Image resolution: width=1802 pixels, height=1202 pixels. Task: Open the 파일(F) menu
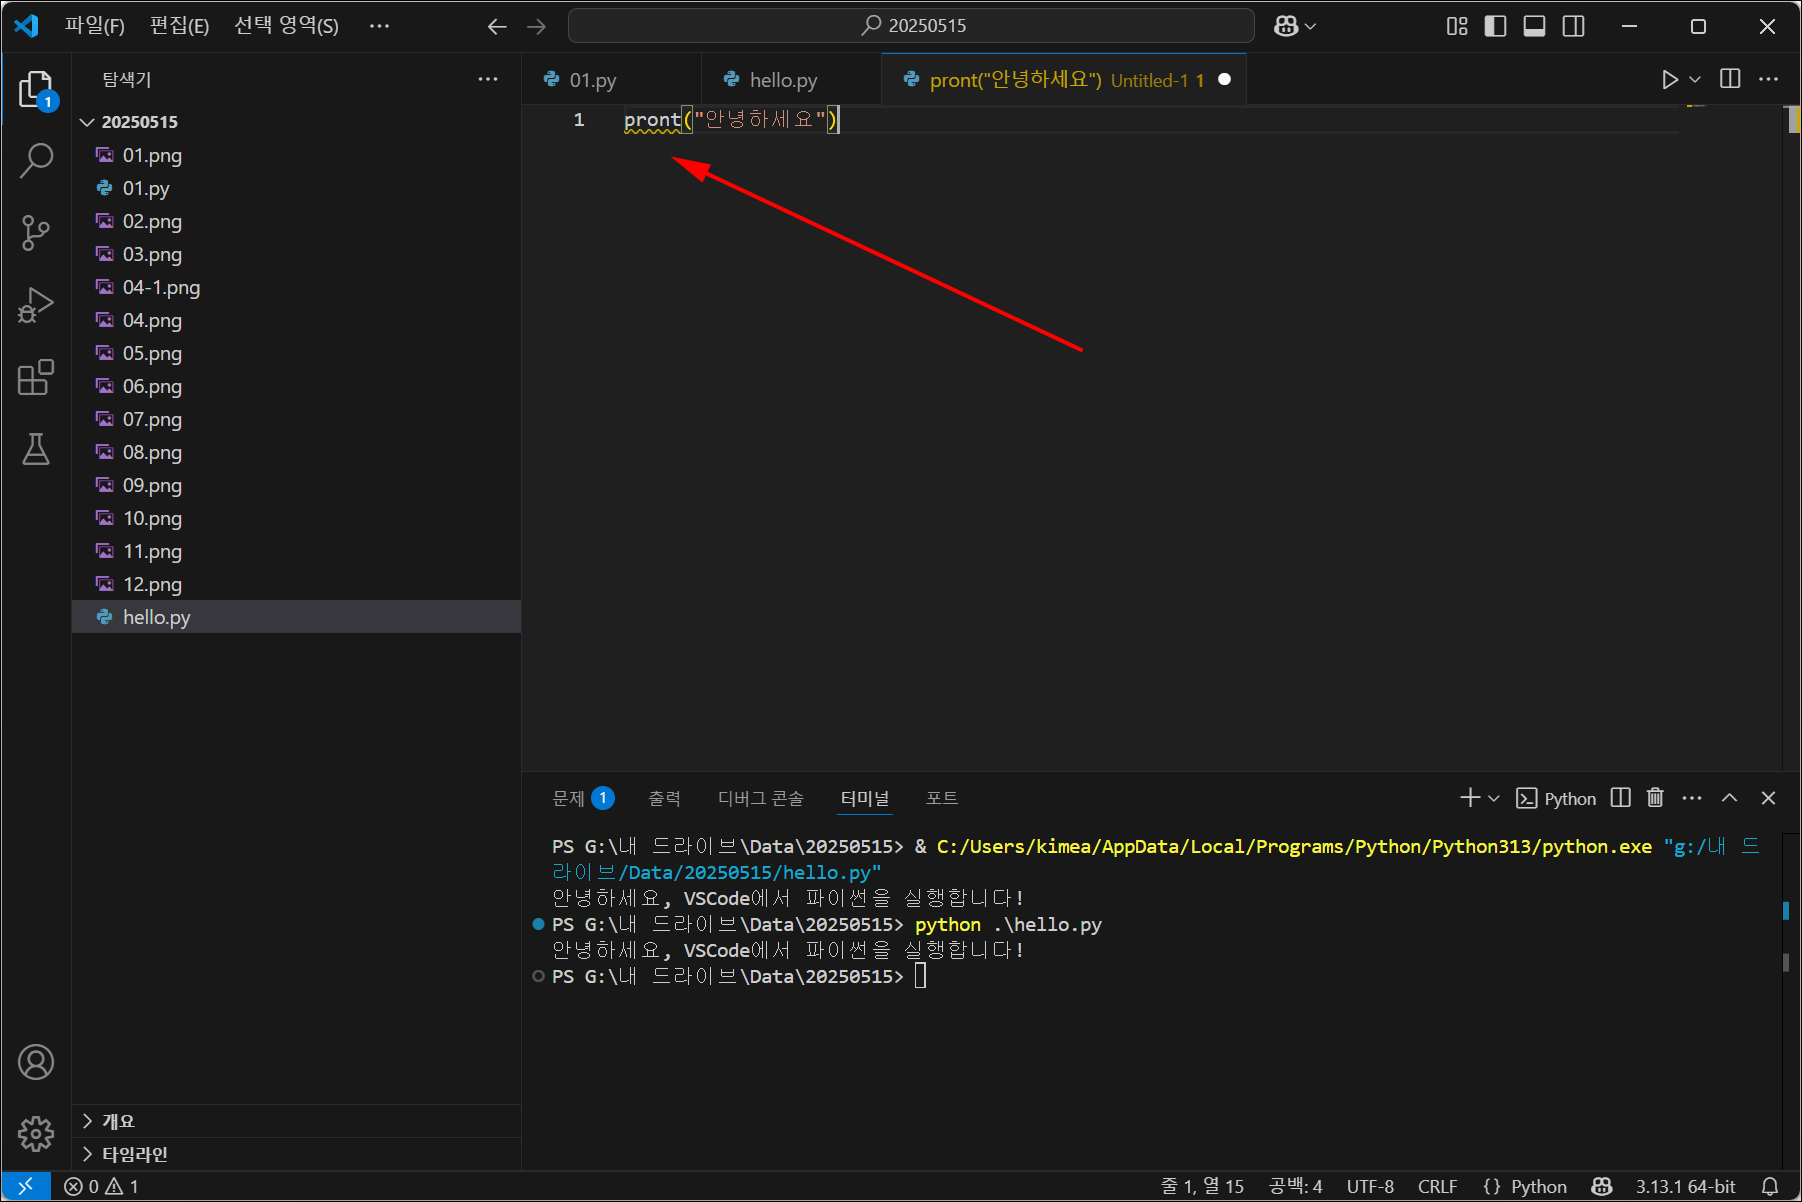coord(95,26)
